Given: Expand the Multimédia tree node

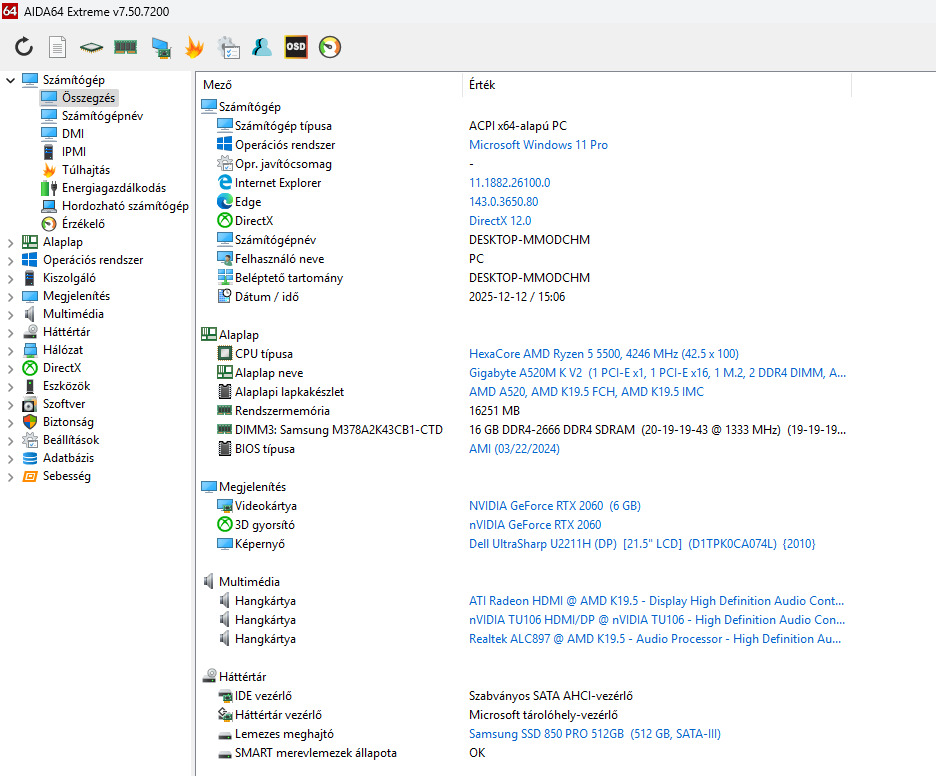Looking at the screenshot, I should [10, 314].
